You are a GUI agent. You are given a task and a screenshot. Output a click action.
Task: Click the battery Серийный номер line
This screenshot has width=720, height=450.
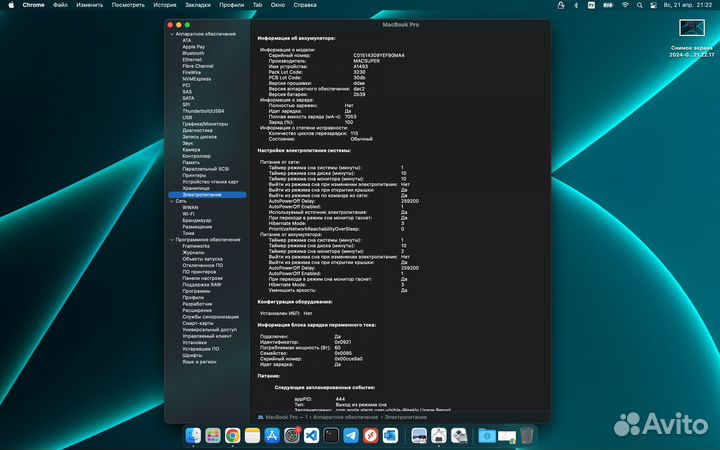[336, 56]
